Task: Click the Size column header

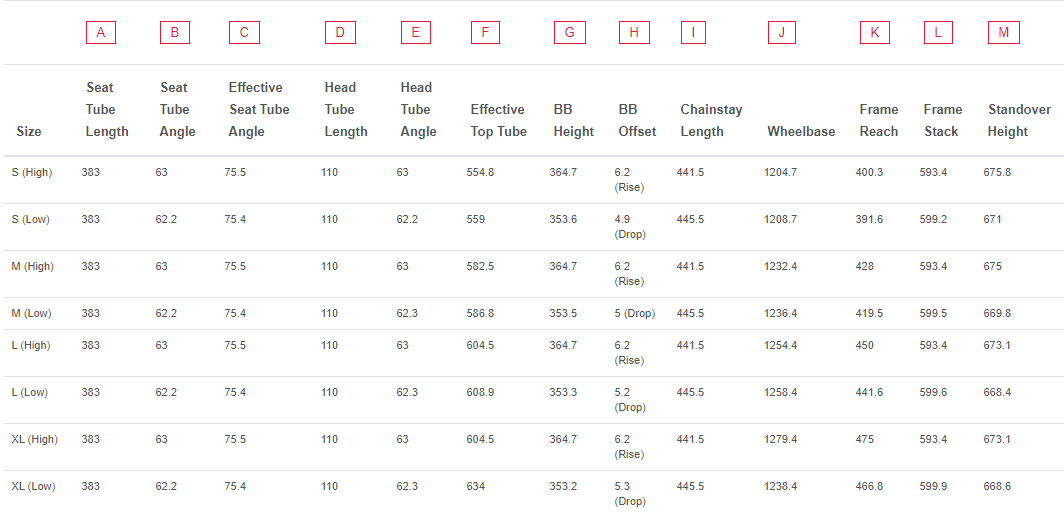Action: click(28, 132)
